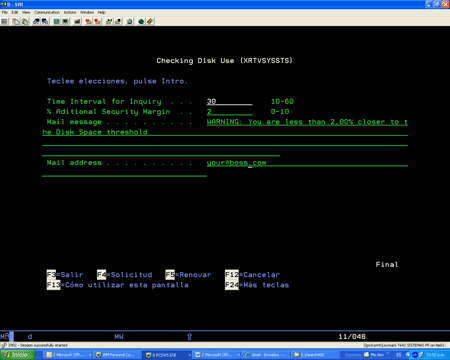
Task: Click the F24=Más teclas function key
Action: 257,285
